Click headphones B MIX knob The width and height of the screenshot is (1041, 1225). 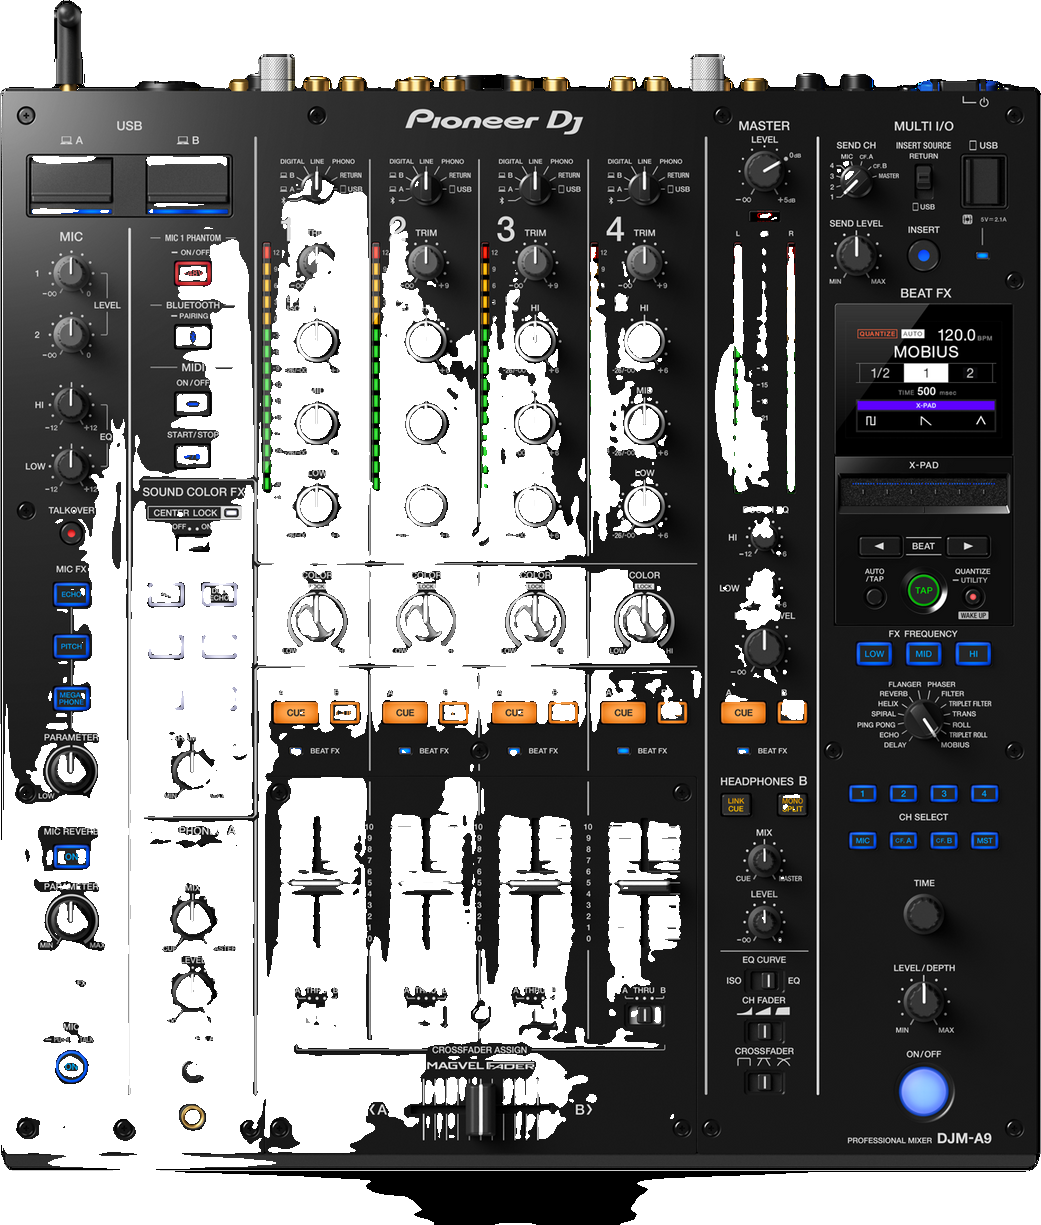click(763, 860)
